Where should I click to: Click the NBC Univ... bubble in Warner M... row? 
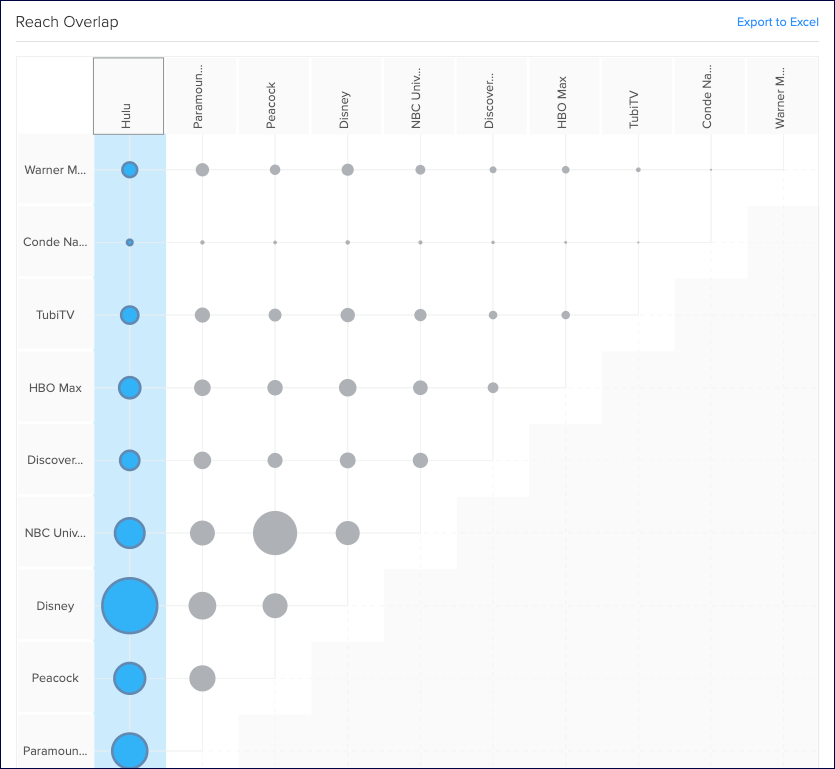click(x=420, y=170)
